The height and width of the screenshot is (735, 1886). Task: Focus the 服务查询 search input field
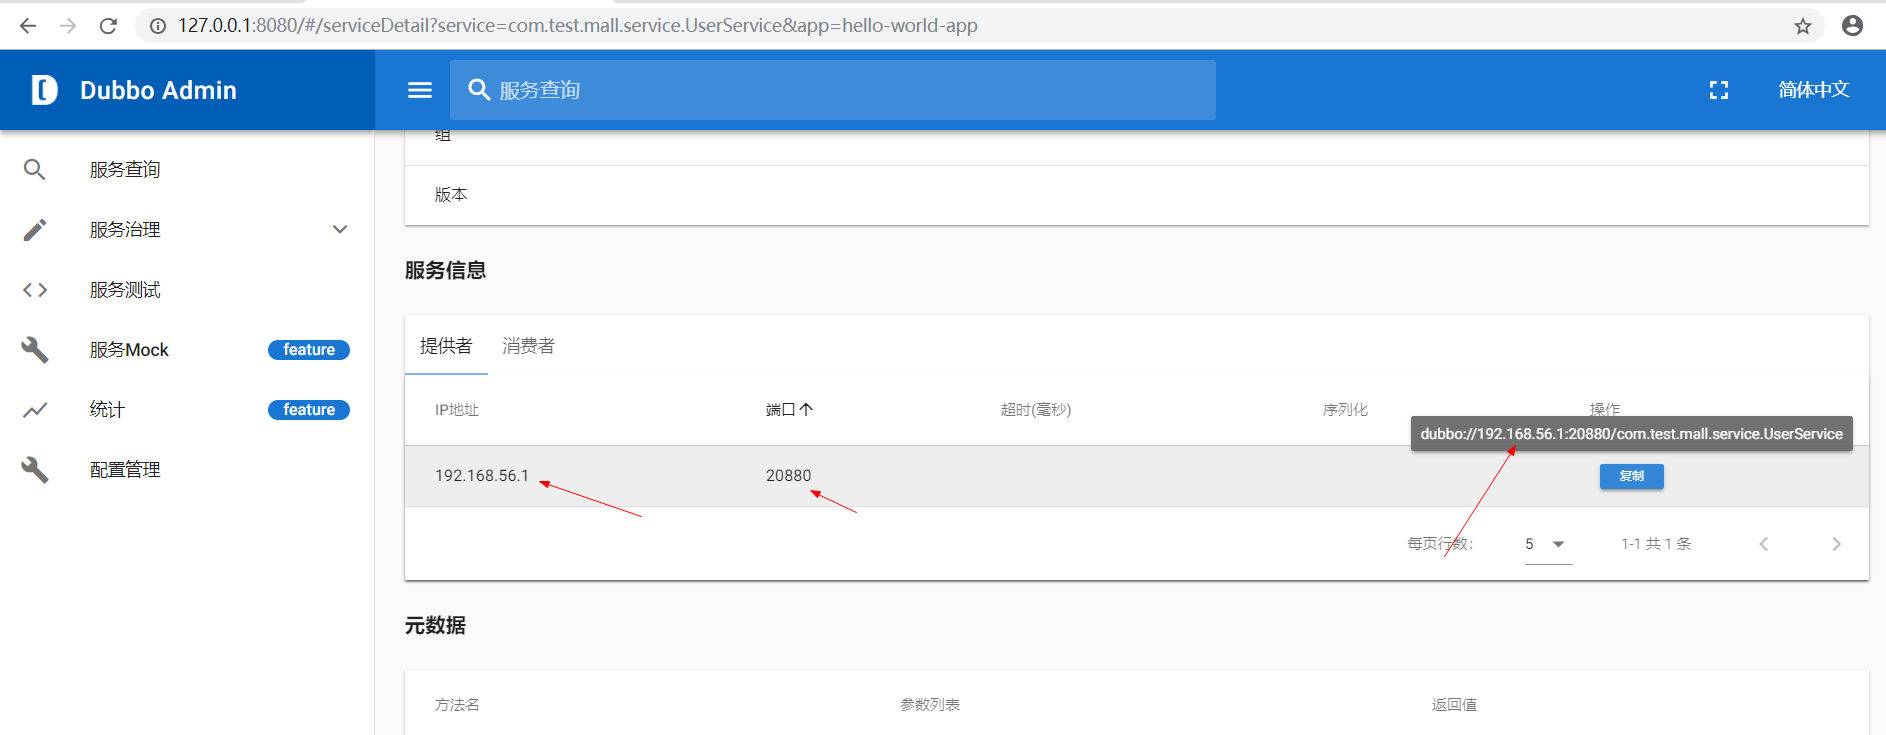(833, 90)
